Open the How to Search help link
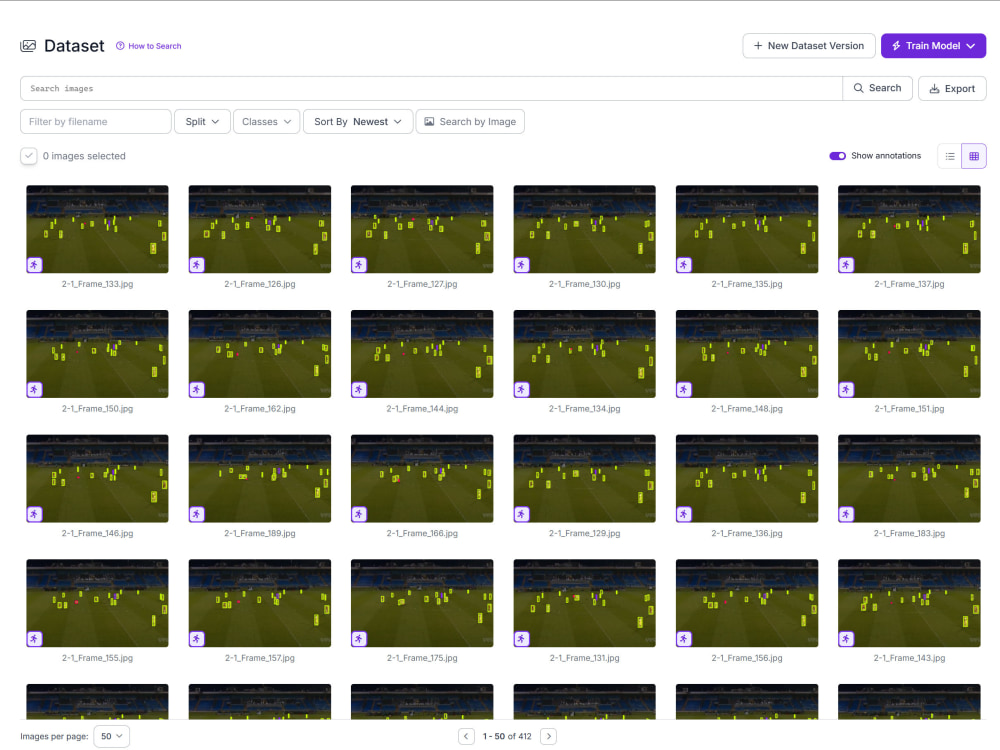This screenshot has height=750, width=1000. point(149,46)
